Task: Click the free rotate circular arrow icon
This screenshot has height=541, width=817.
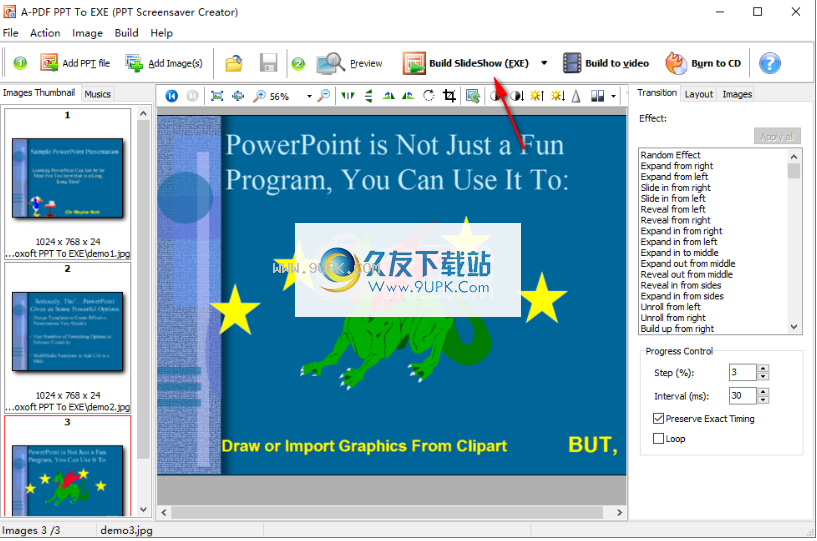Action: pyautogui.click(x=428, y=95)
